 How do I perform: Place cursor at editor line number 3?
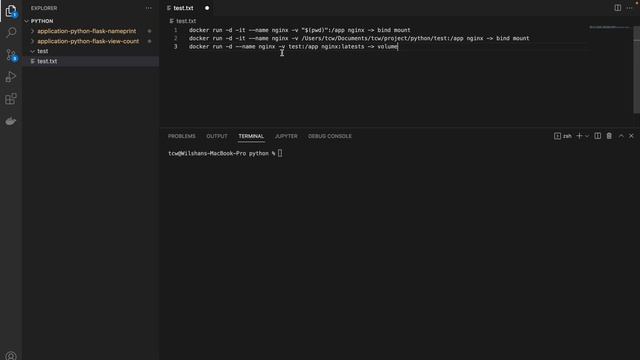[176, 47]
